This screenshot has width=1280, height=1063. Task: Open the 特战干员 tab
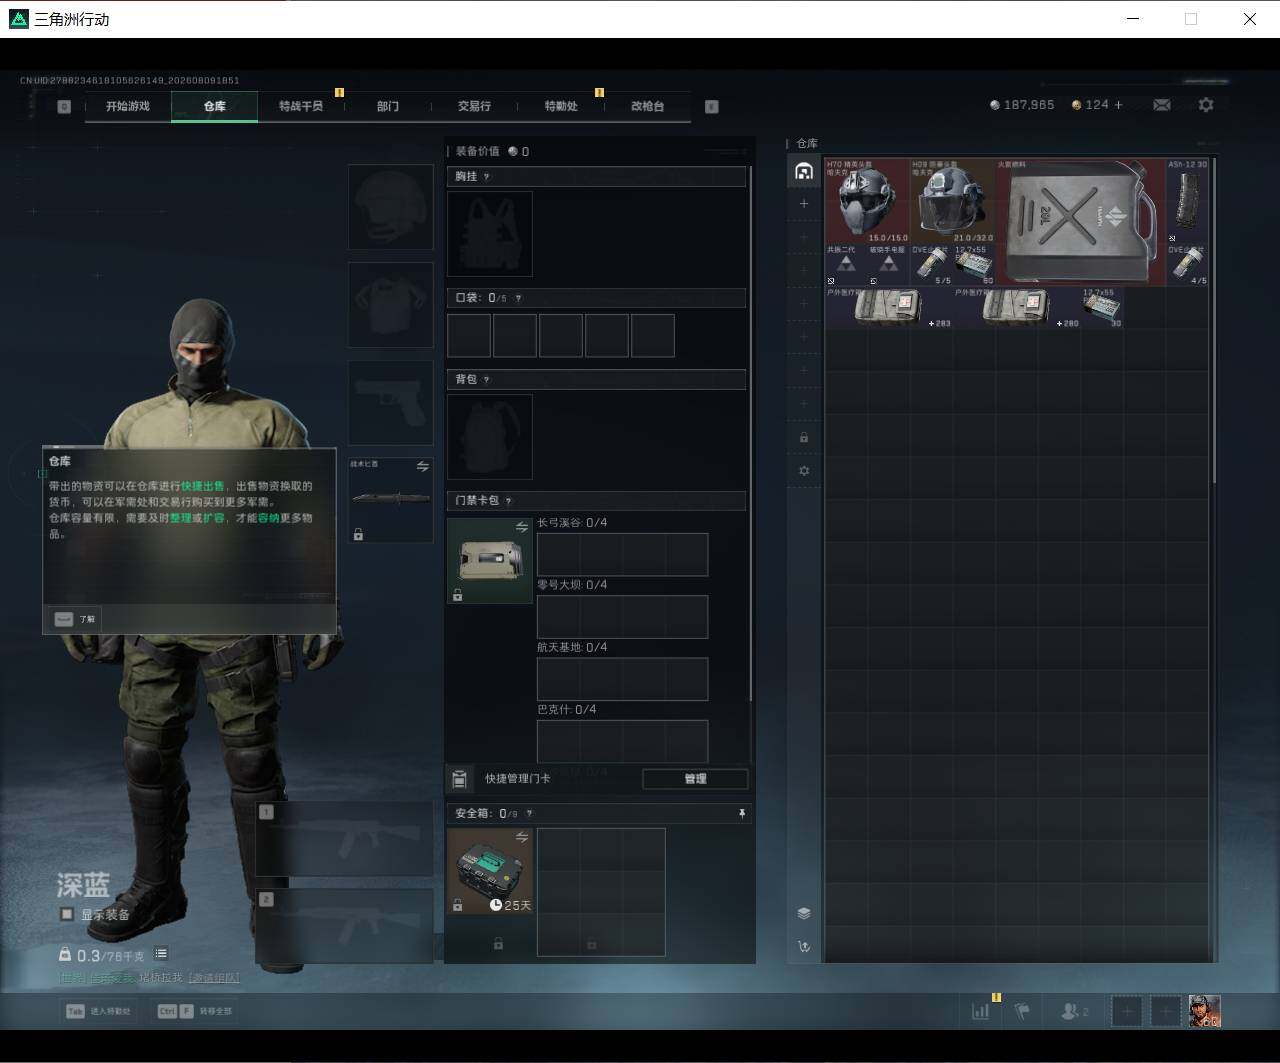point(301,106)
